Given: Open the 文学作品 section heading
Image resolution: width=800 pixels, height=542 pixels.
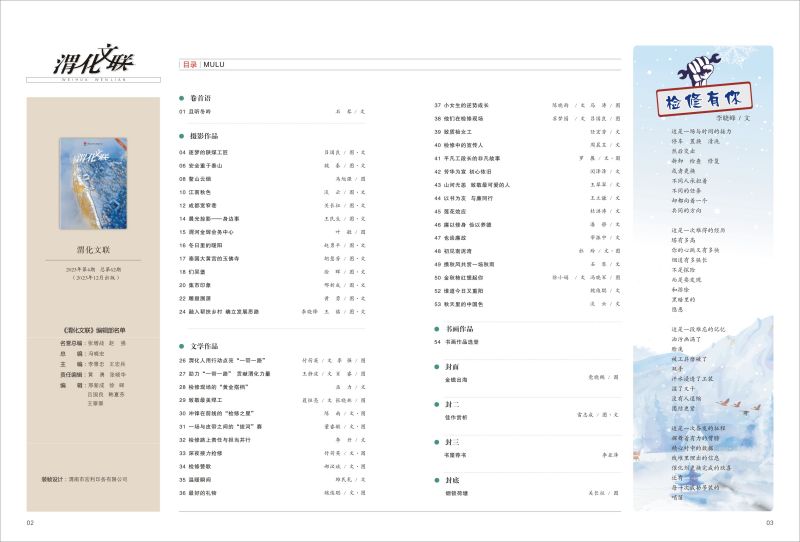Looking at the screenshot, I should pos(203,345).
